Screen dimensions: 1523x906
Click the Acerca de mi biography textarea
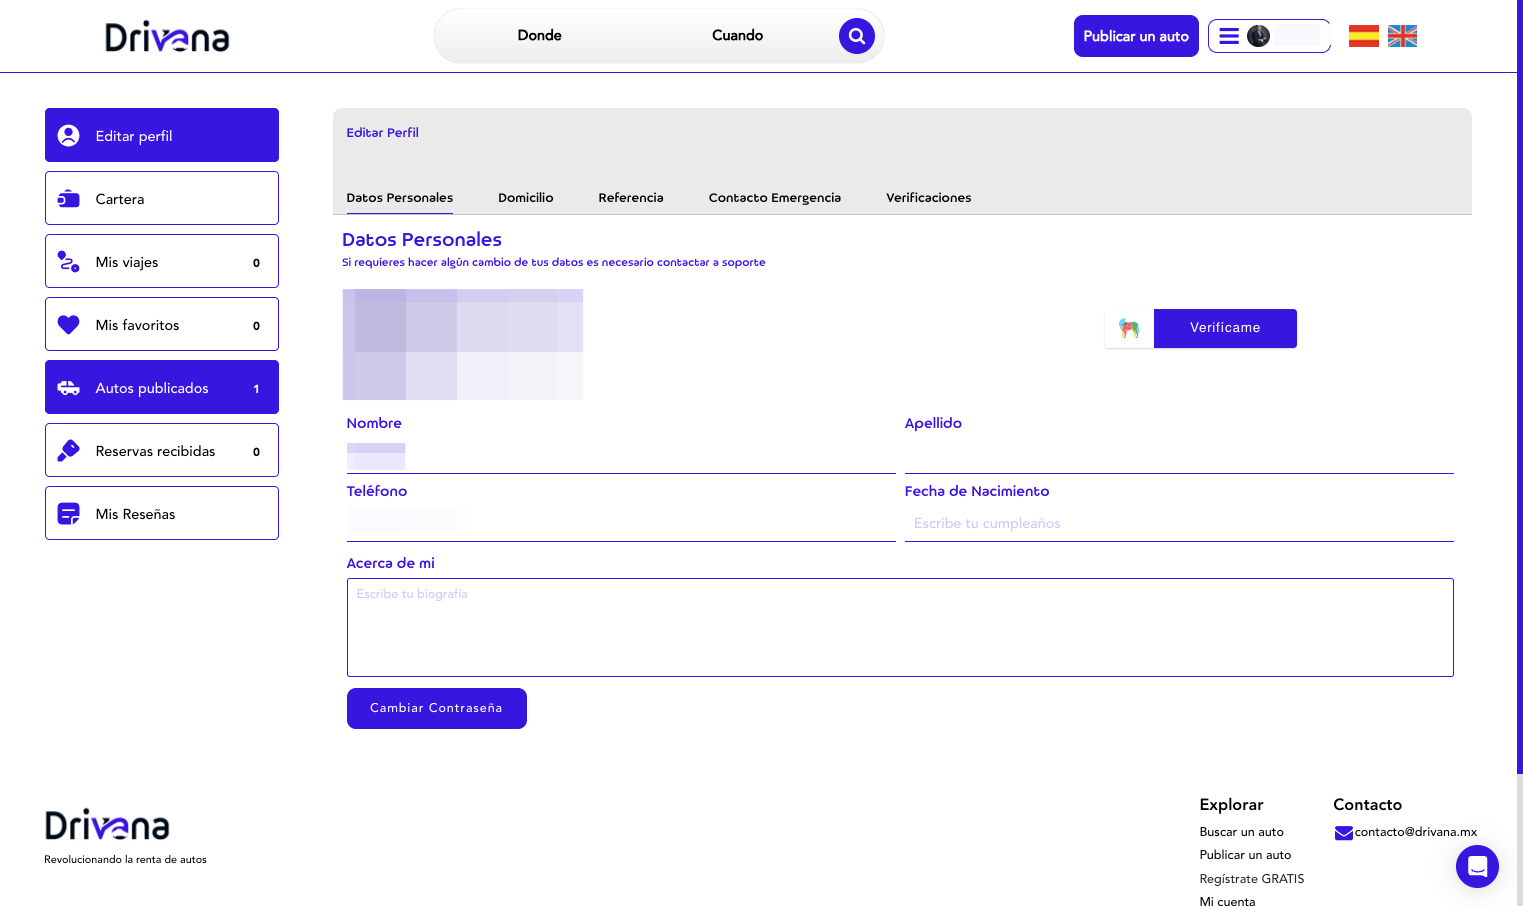pyautogui.click(x=900, y=627)
